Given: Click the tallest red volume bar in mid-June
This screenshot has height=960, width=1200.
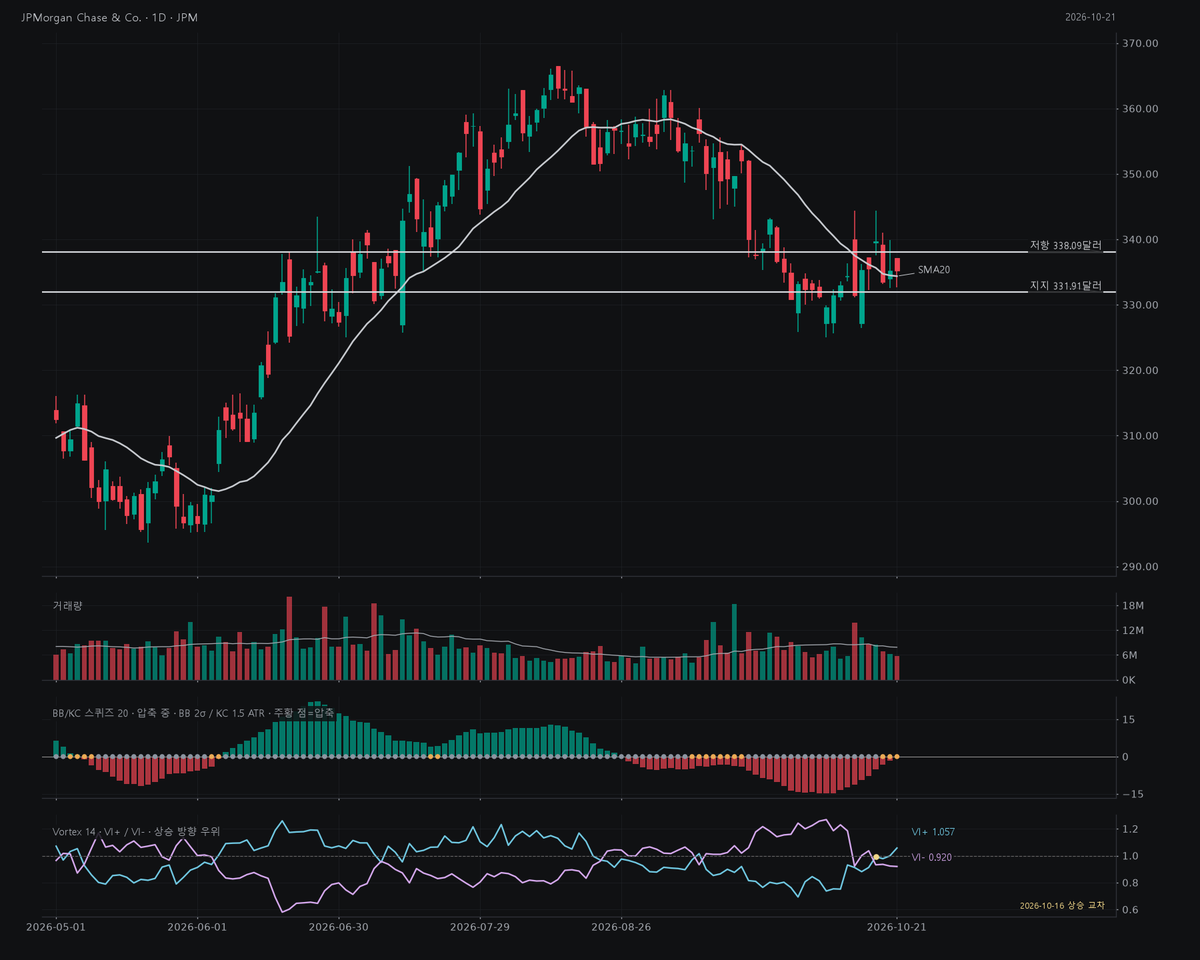Looking at the screenshot, I should coord(289,639).
